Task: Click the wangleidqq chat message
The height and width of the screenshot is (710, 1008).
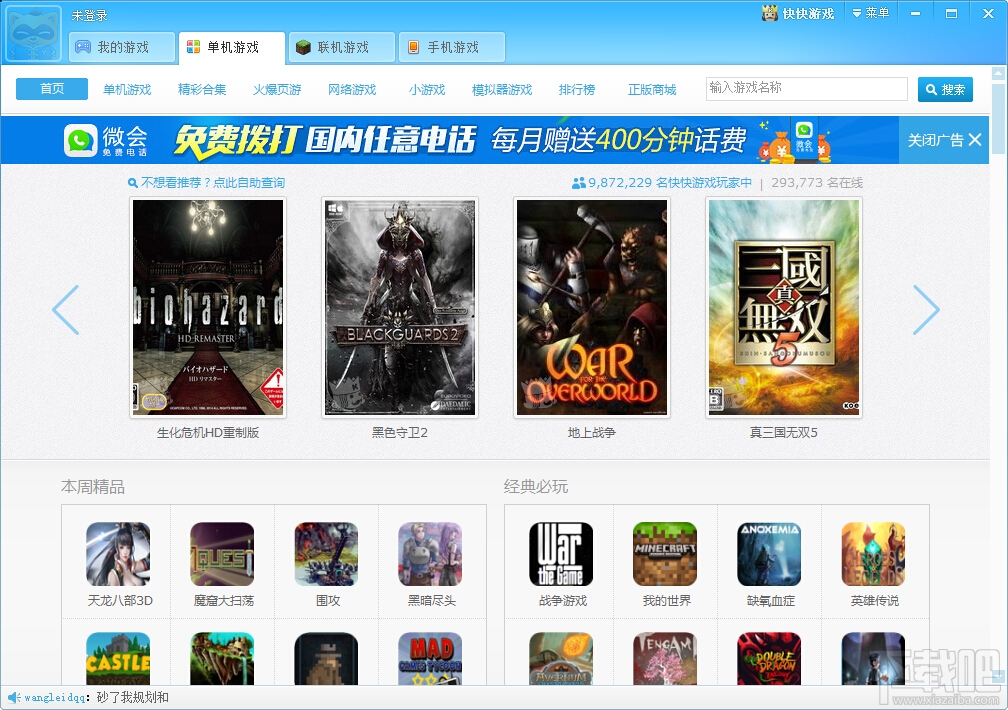Action: pyautogui.click(x=96, y=698)
